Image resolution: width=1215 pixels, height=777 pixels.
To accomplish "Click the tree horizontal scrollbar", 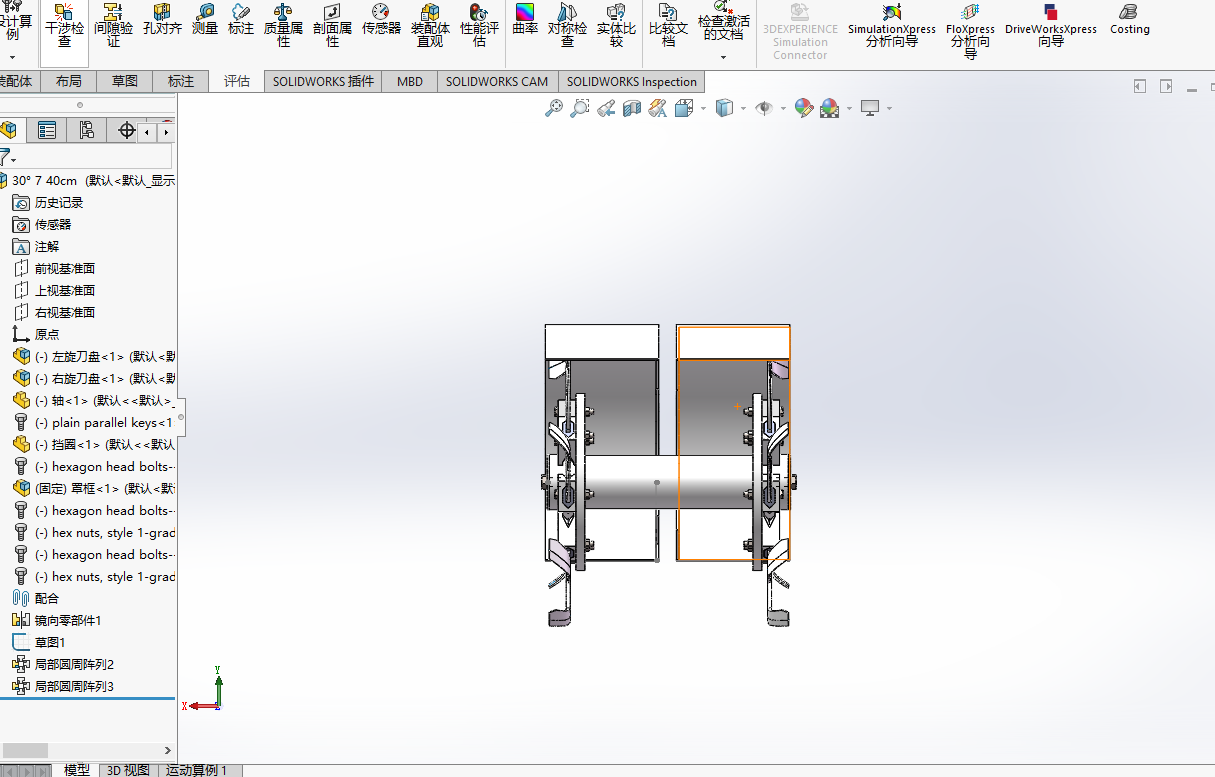I will (x=25, y=750).
